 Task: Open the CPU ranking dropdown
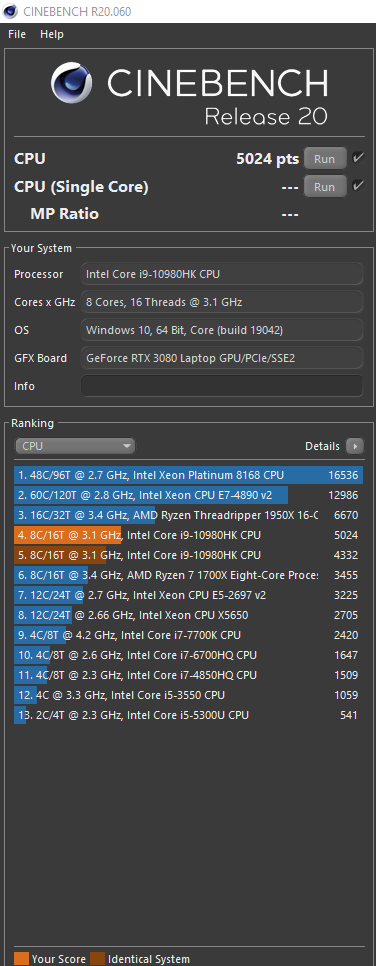pos(75,446)
